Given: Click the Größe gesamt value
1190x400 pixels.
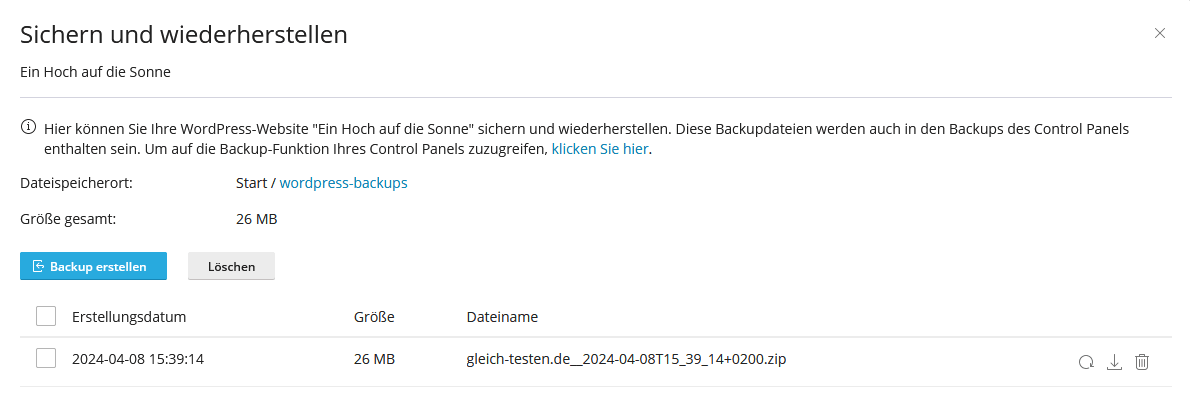Looking at the screenshot, I should (x=256, y=218).
